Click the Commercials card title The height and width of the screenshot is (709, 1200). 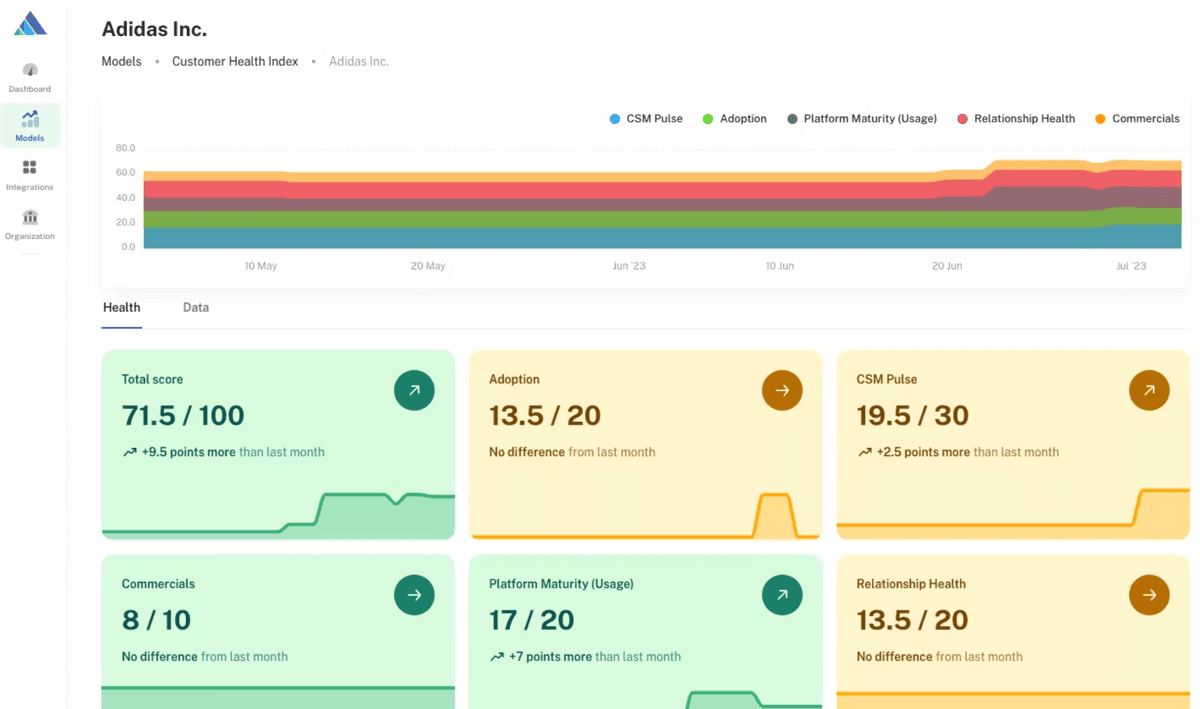point(158,584)
